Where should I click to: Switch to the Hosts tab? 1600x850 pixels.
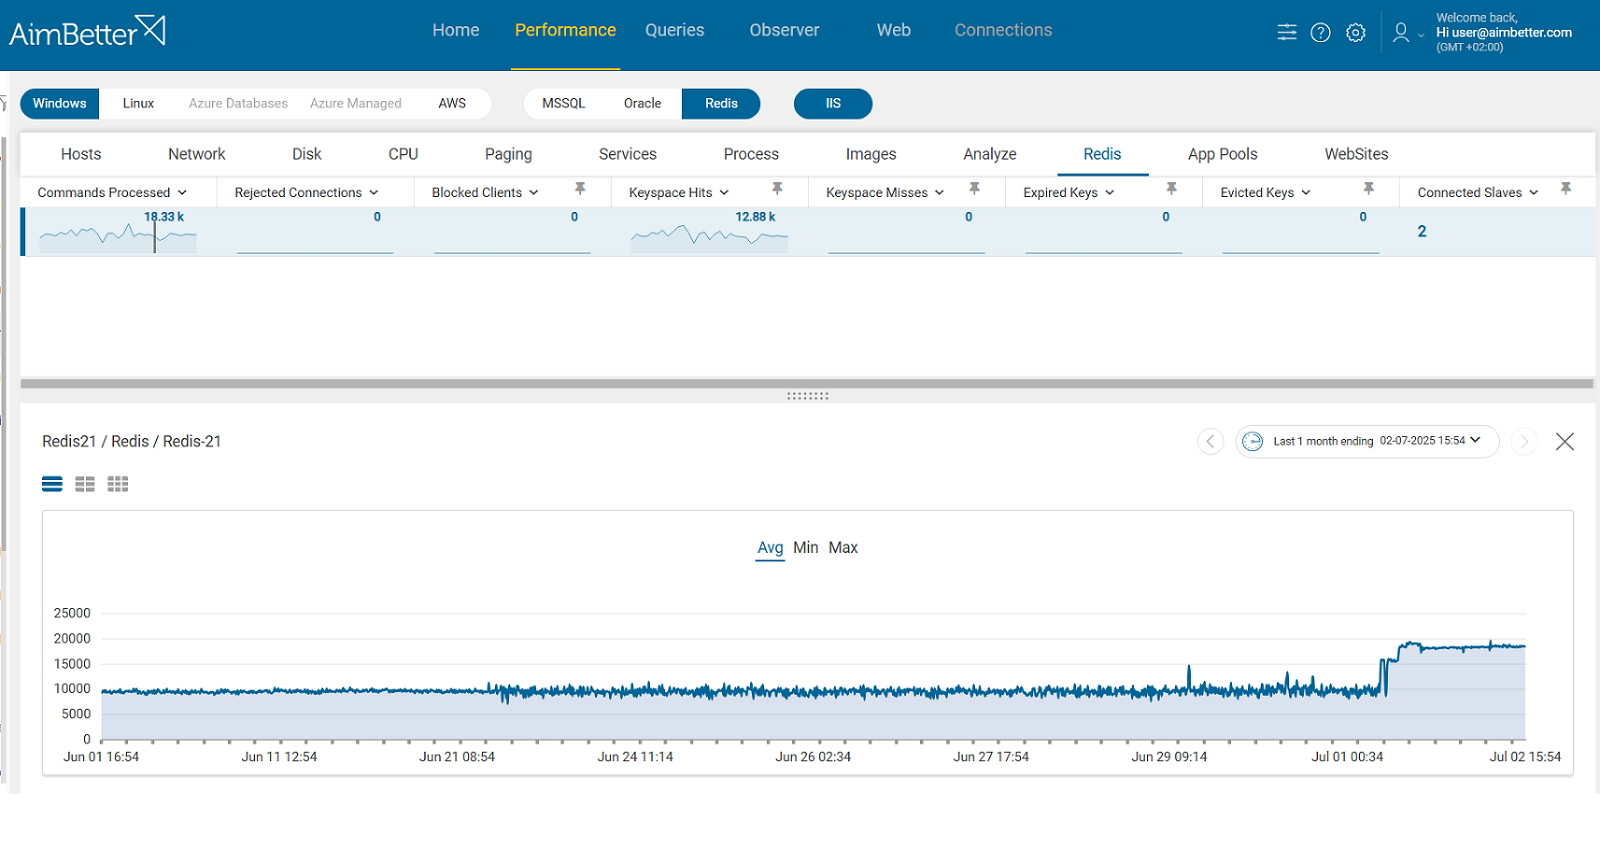click(81, 154)
